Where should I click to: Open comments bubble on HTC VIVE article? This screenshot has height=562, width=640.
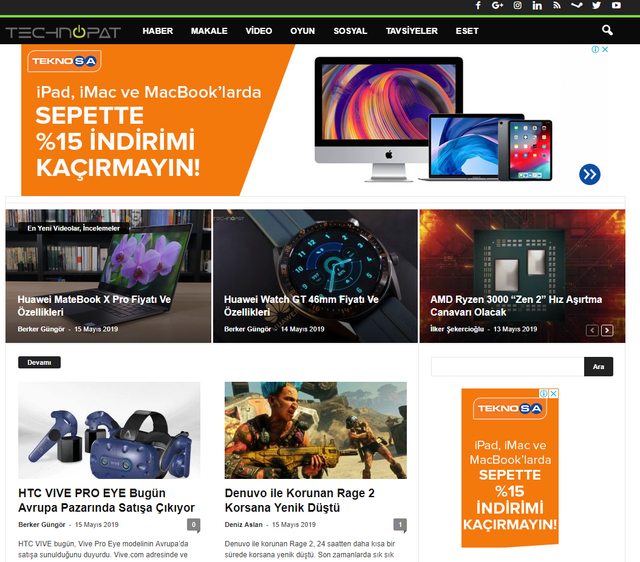(x=194, y=525)
